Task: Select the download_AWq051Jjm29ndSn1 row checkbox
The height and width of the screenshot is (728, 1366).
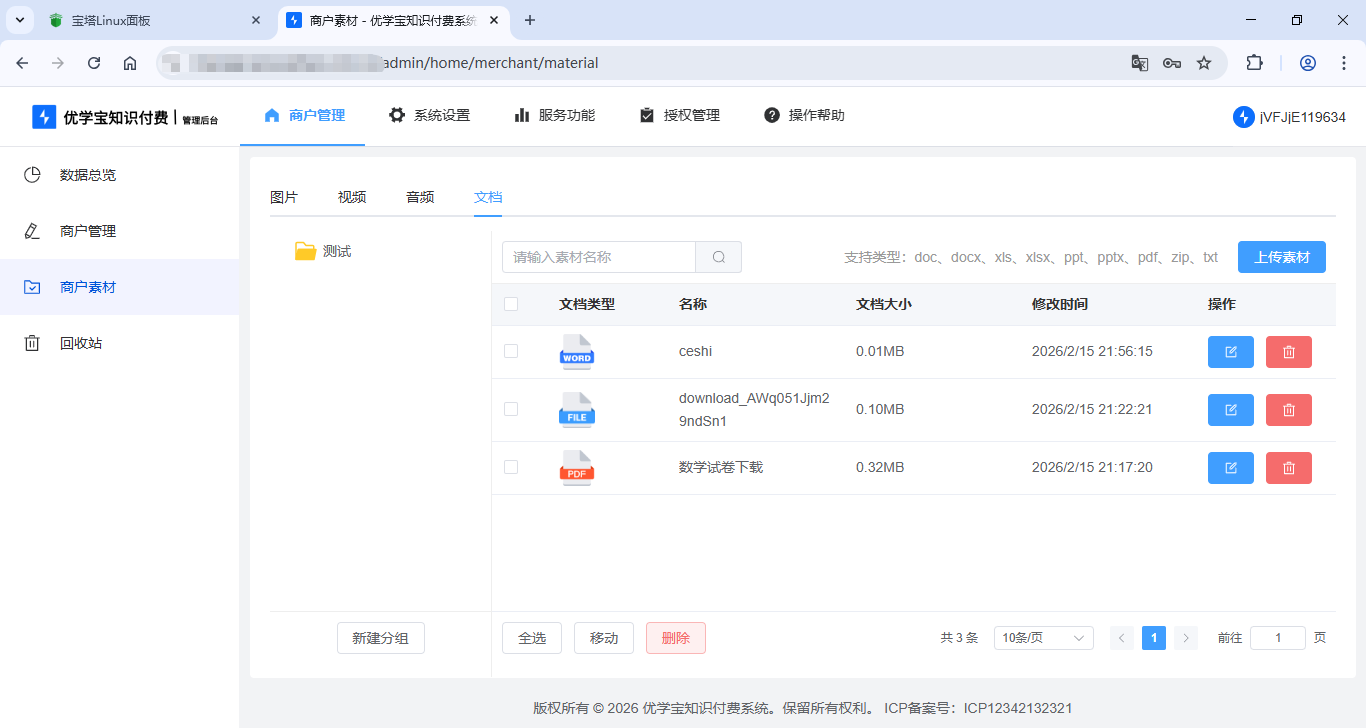Action: point(511,409)
